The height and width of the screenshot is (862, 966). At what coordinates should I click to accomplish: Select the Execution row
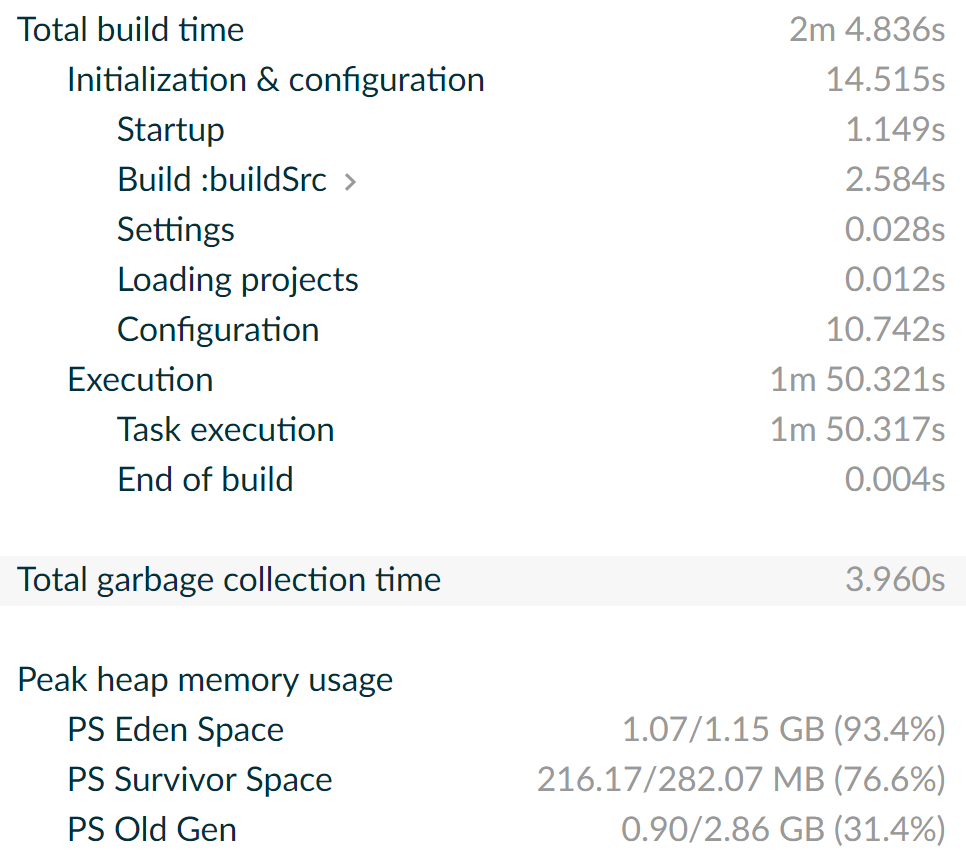[140, 380]
